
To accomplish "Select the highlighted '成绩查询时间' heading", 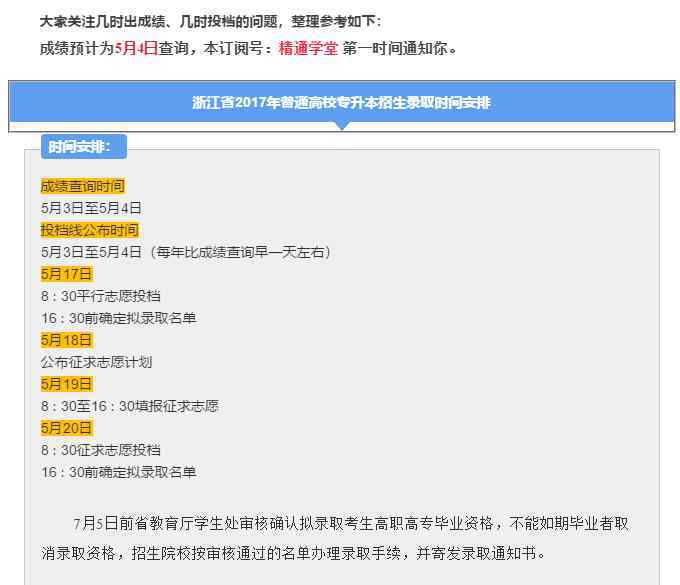I will coord(82,186).
